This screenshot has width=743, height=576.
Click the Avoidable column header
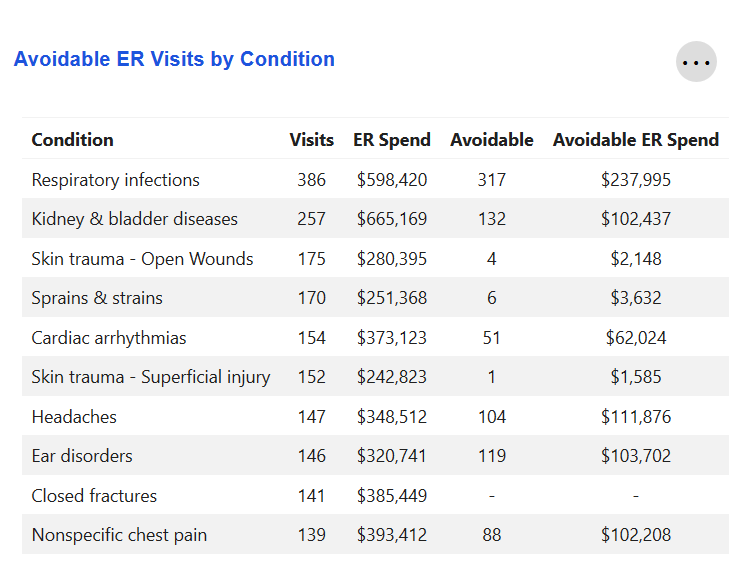point(492,140)
